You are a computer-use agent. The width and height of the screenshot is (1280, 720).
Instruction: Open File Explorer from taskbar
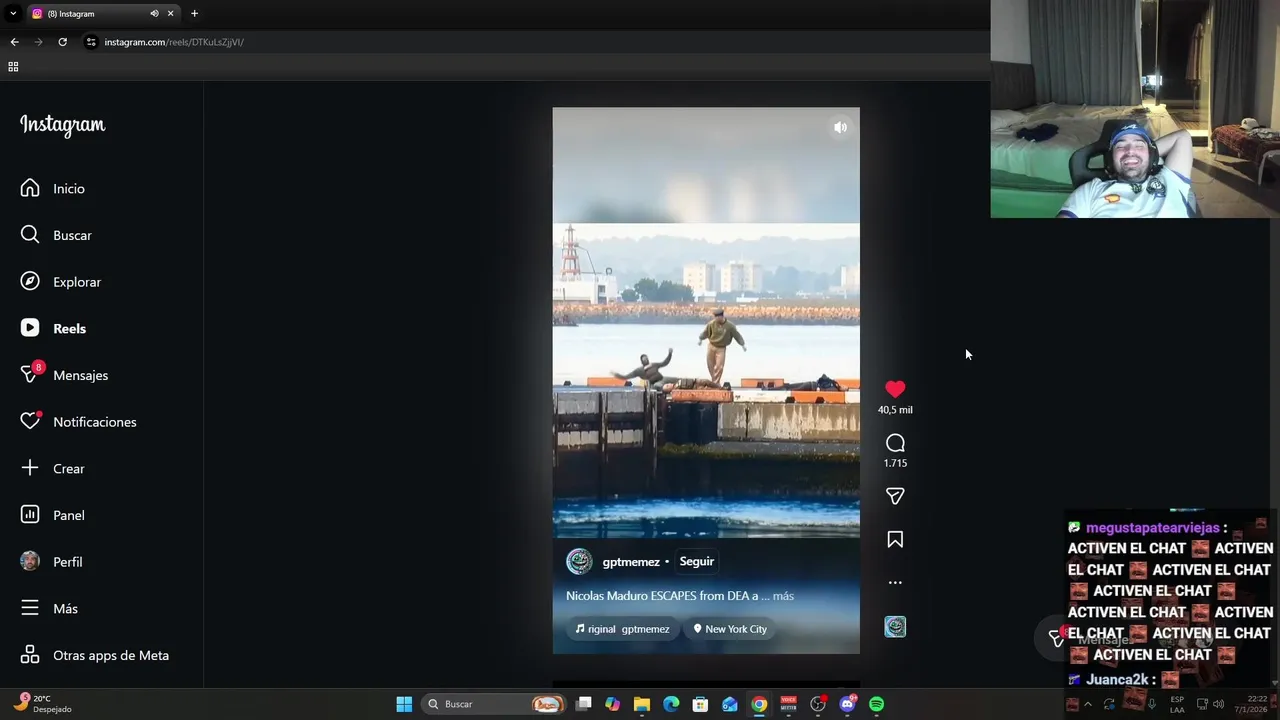coord(642,704)
